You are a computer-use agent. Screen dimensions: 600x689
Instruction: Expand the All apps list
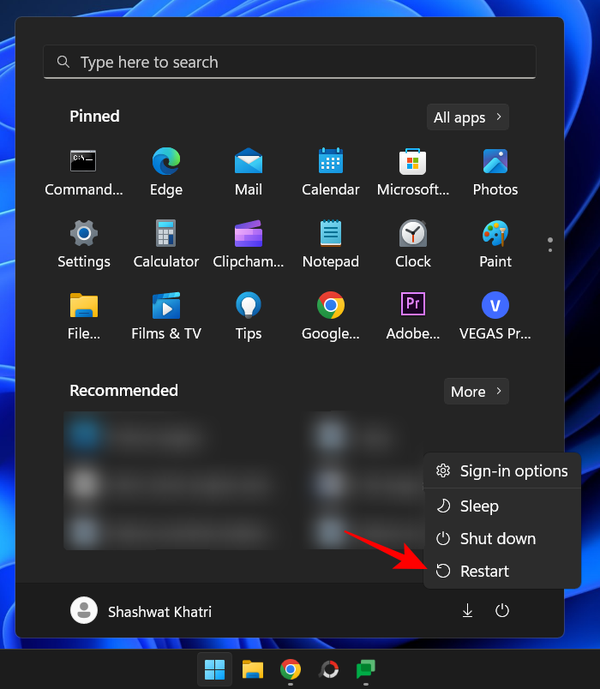point(467,118)
